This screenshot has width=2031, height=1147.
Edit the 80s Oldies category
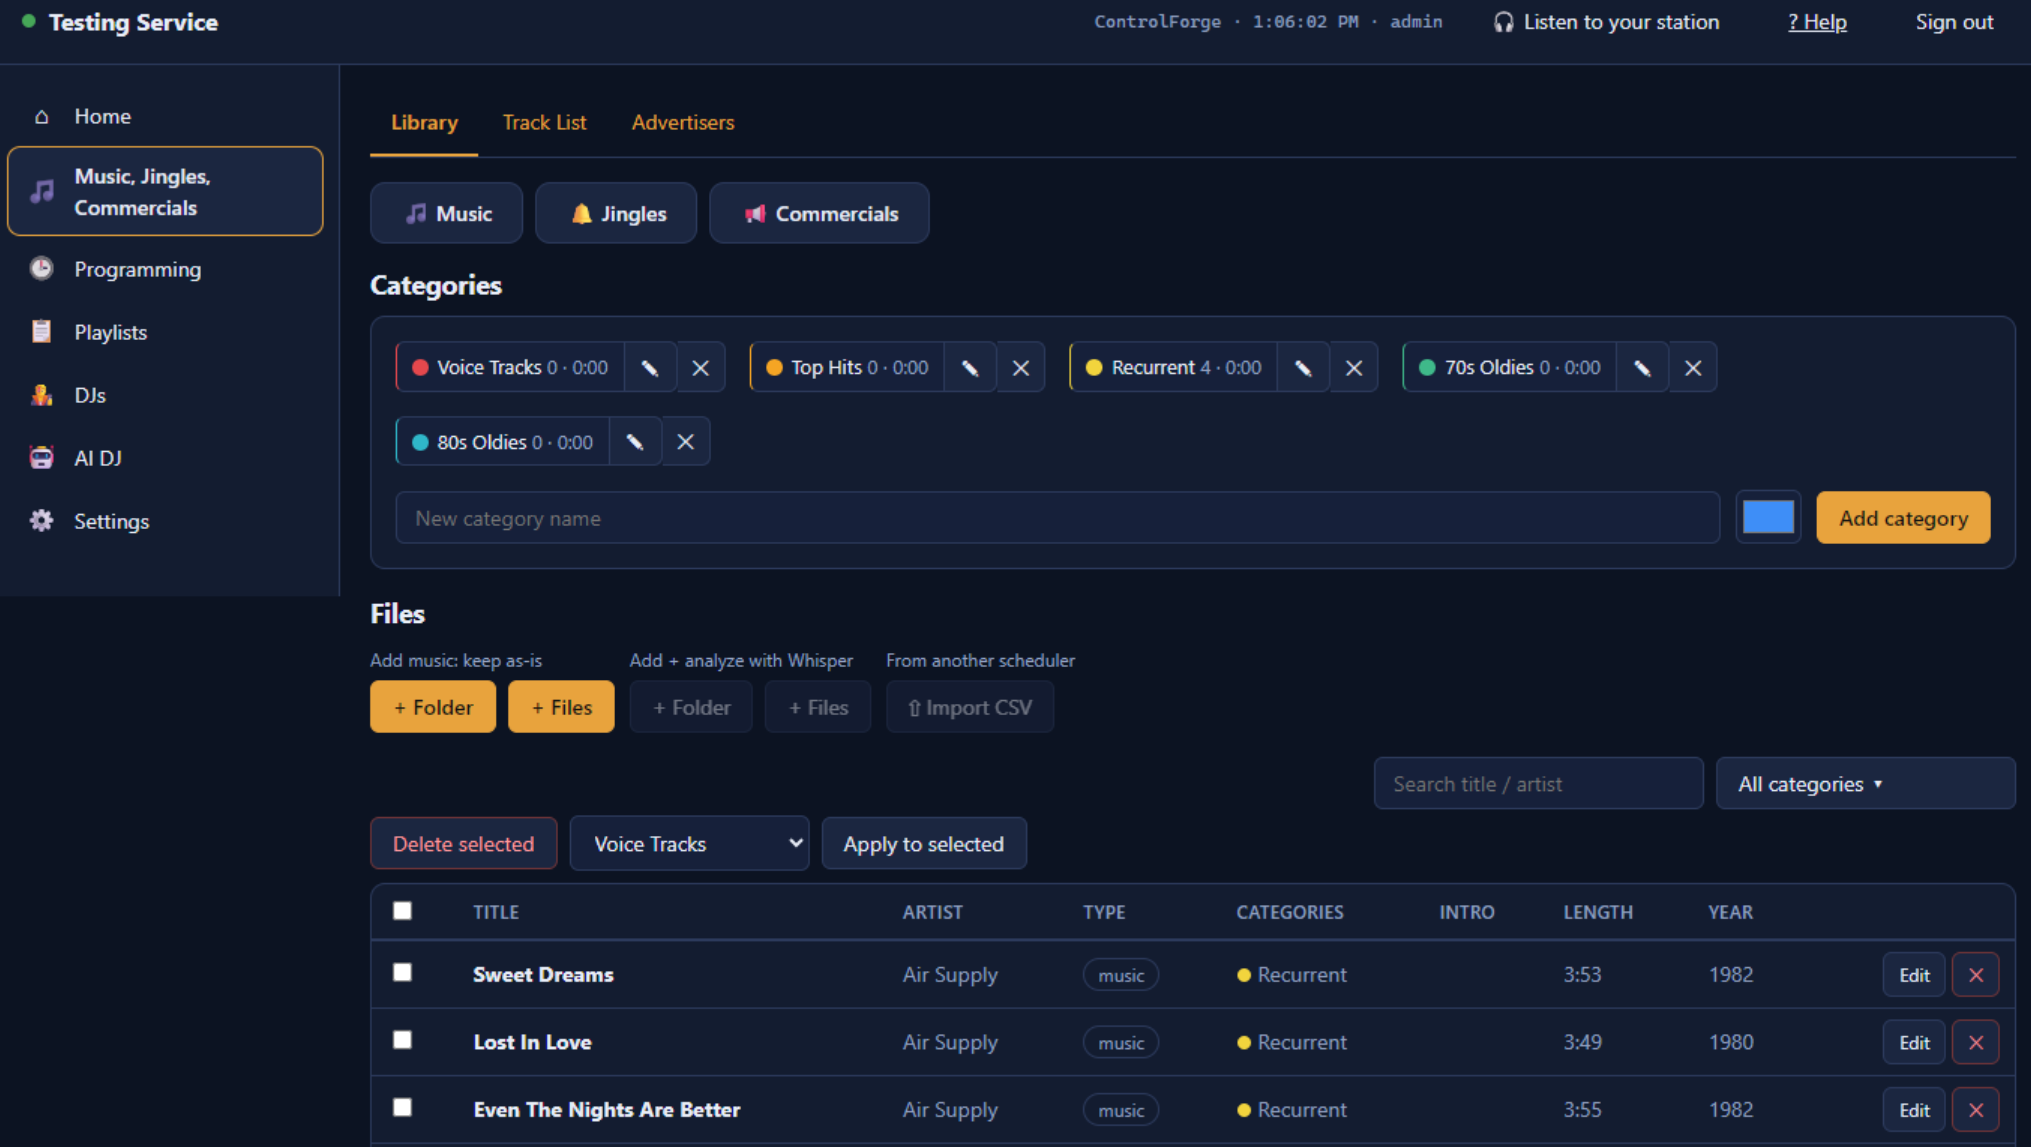tap(635, 442)
